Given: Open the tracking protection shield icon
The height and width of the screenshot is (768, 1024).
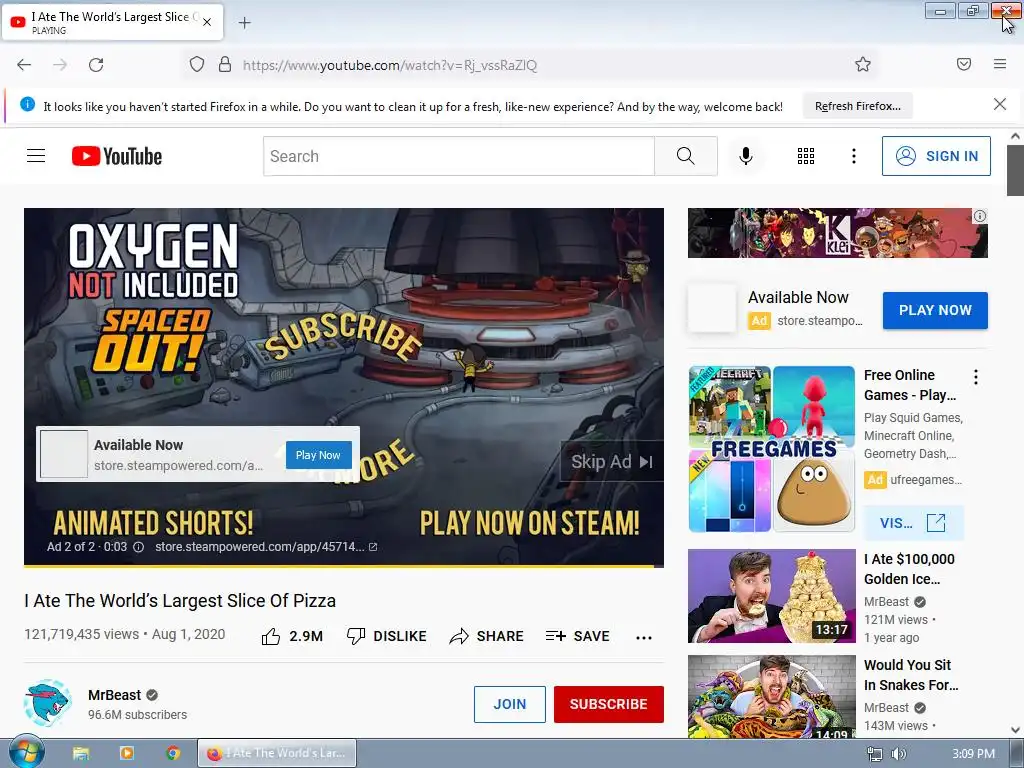Looking at the screenshot, I should click(x=197, y=65).
